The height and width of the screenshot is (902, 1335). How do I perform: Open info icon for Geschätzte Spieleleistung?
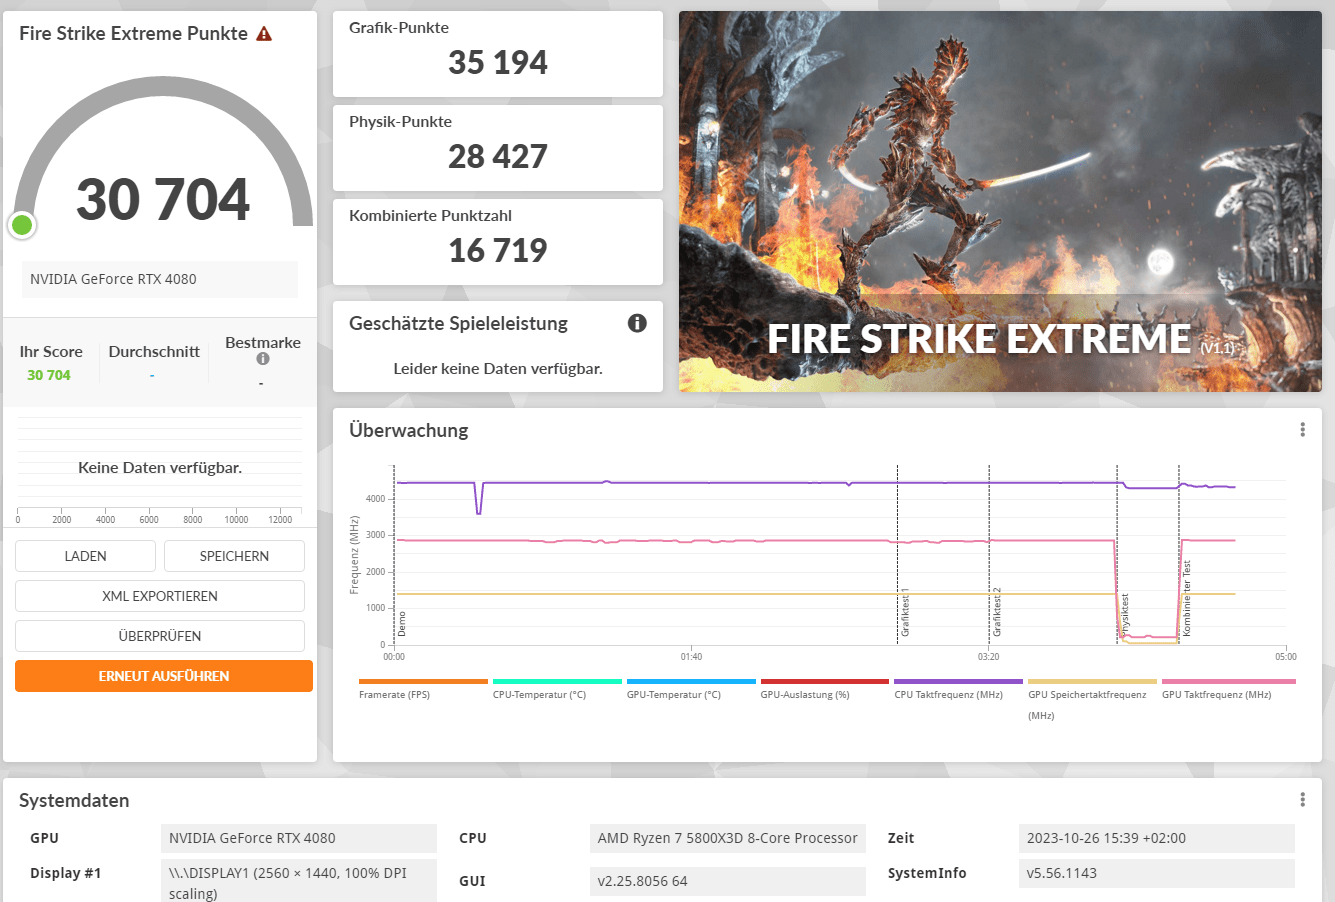tap(637, 323)
